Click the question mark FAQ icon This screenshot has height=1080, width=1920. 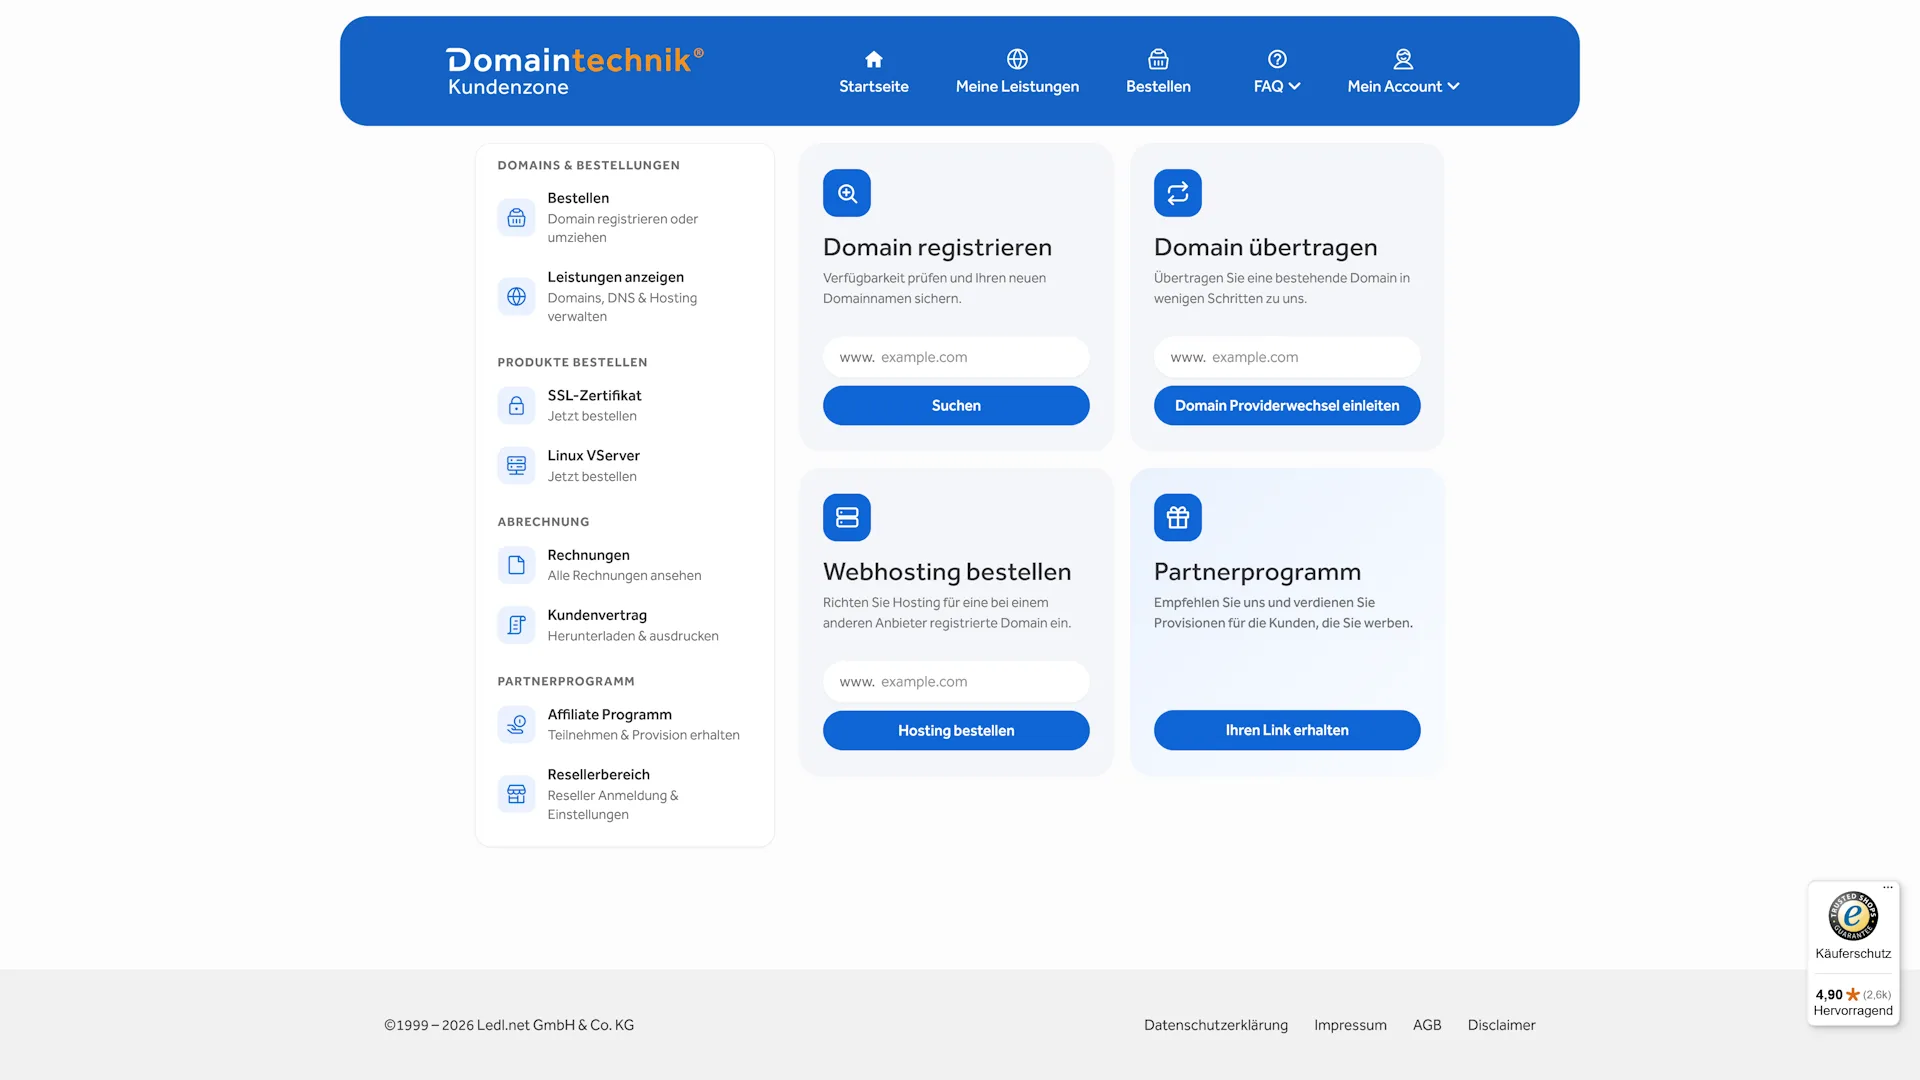point(1277,59)
